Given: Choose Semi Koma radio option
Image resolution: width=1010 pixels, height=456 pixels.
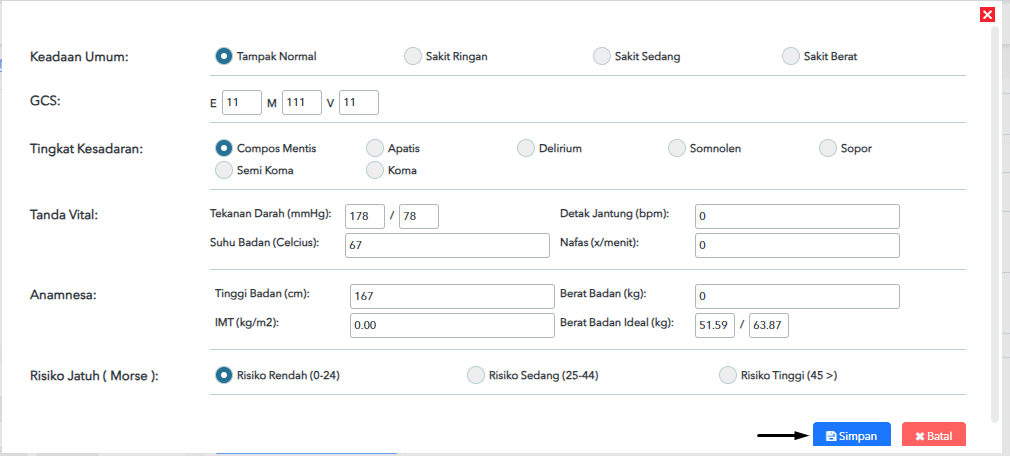Looking at the screenshot, I should tap(224, 170).
